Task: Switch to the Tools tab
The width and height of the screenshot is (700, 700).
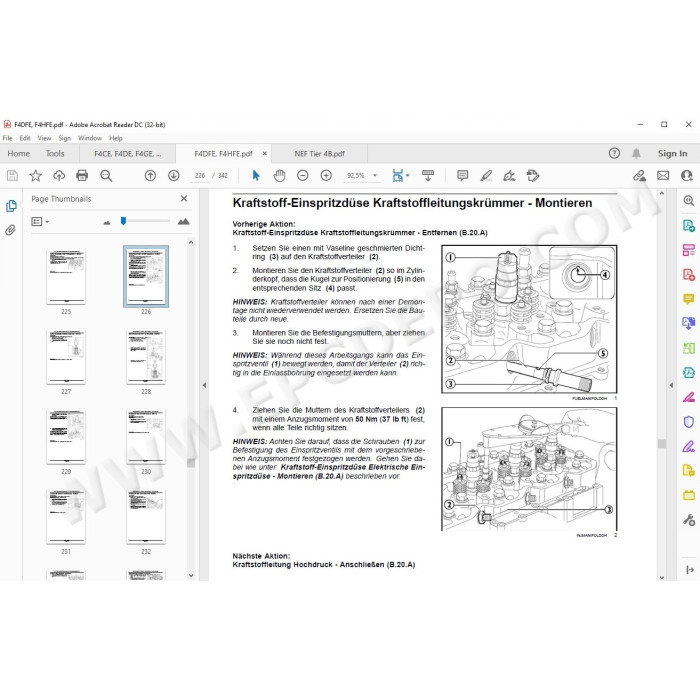Action: tap(55, 154)
